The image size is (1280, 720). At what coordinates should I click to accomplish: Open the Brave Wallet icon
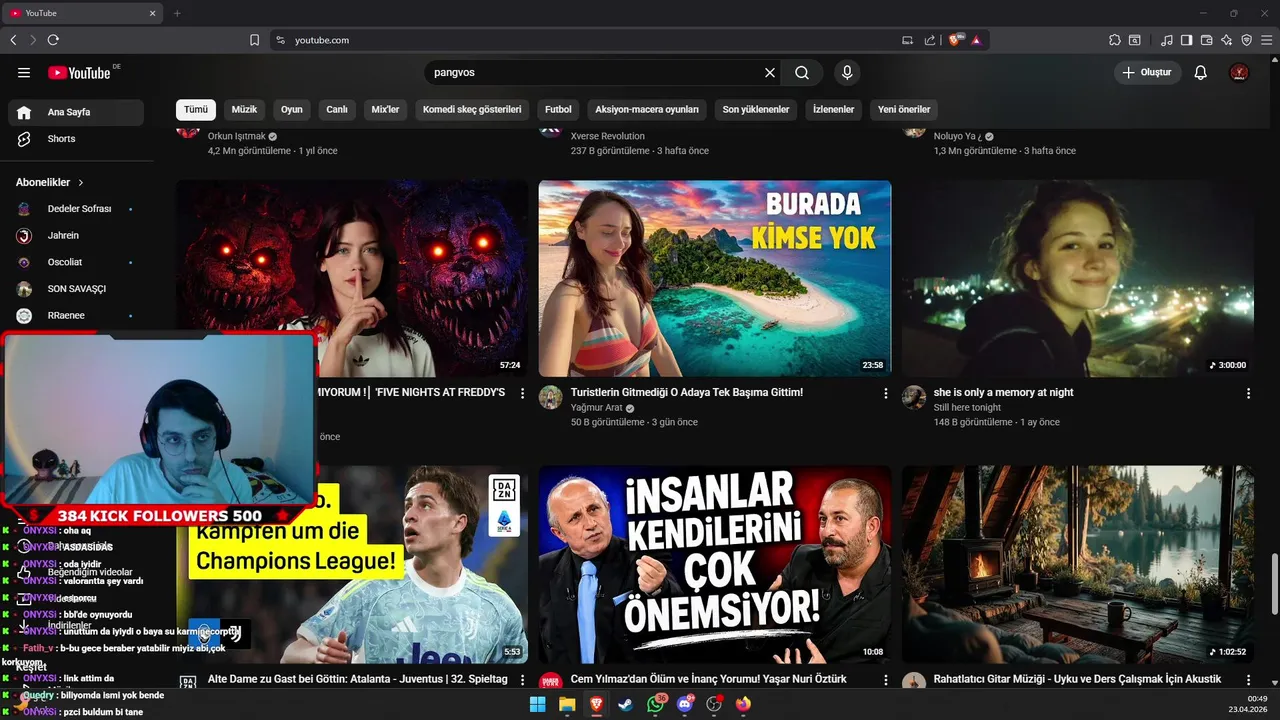tap(1207, 40)
